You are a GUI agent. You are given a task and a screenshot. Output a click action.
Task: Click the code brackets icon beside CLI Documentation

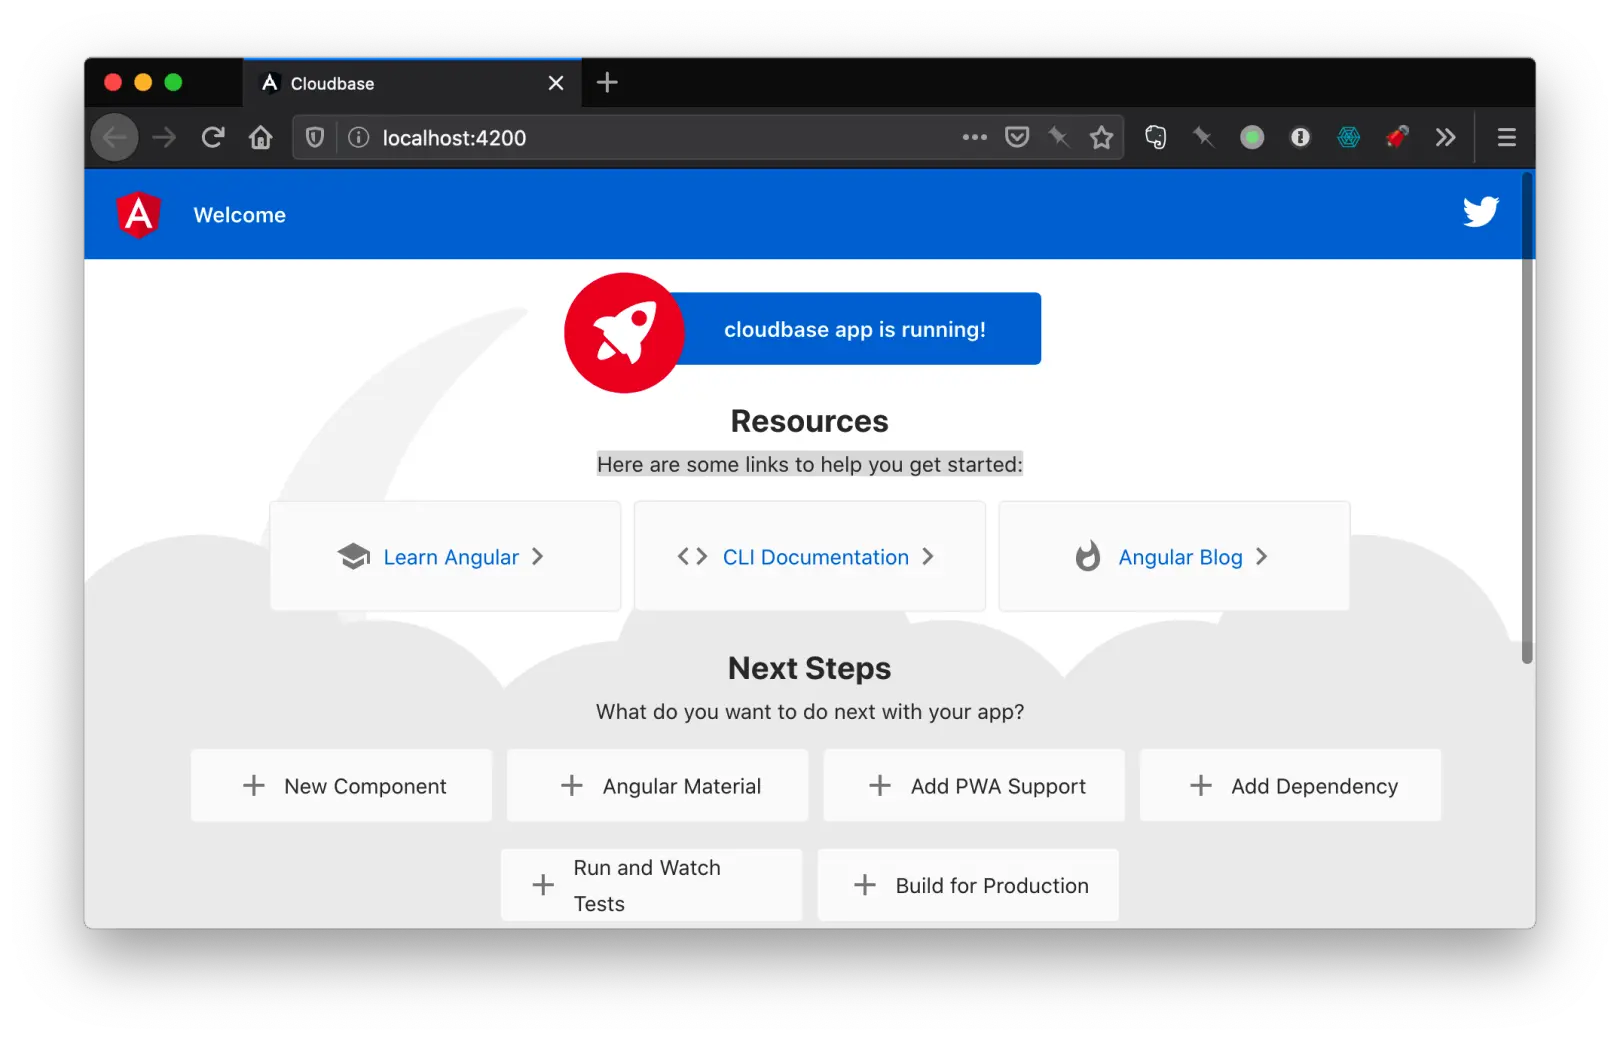point(692,556)
